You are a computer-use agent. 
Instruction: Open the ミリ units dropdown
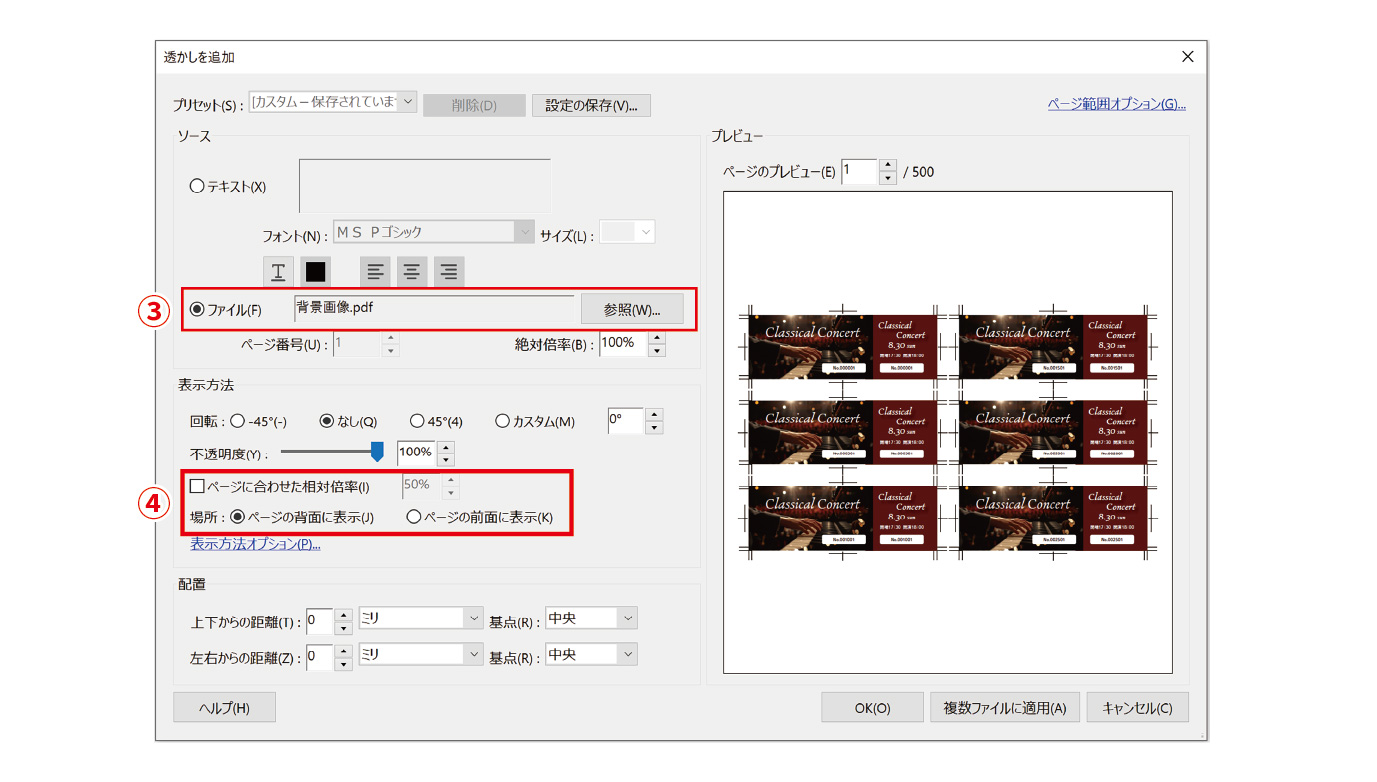pos(473,617)
